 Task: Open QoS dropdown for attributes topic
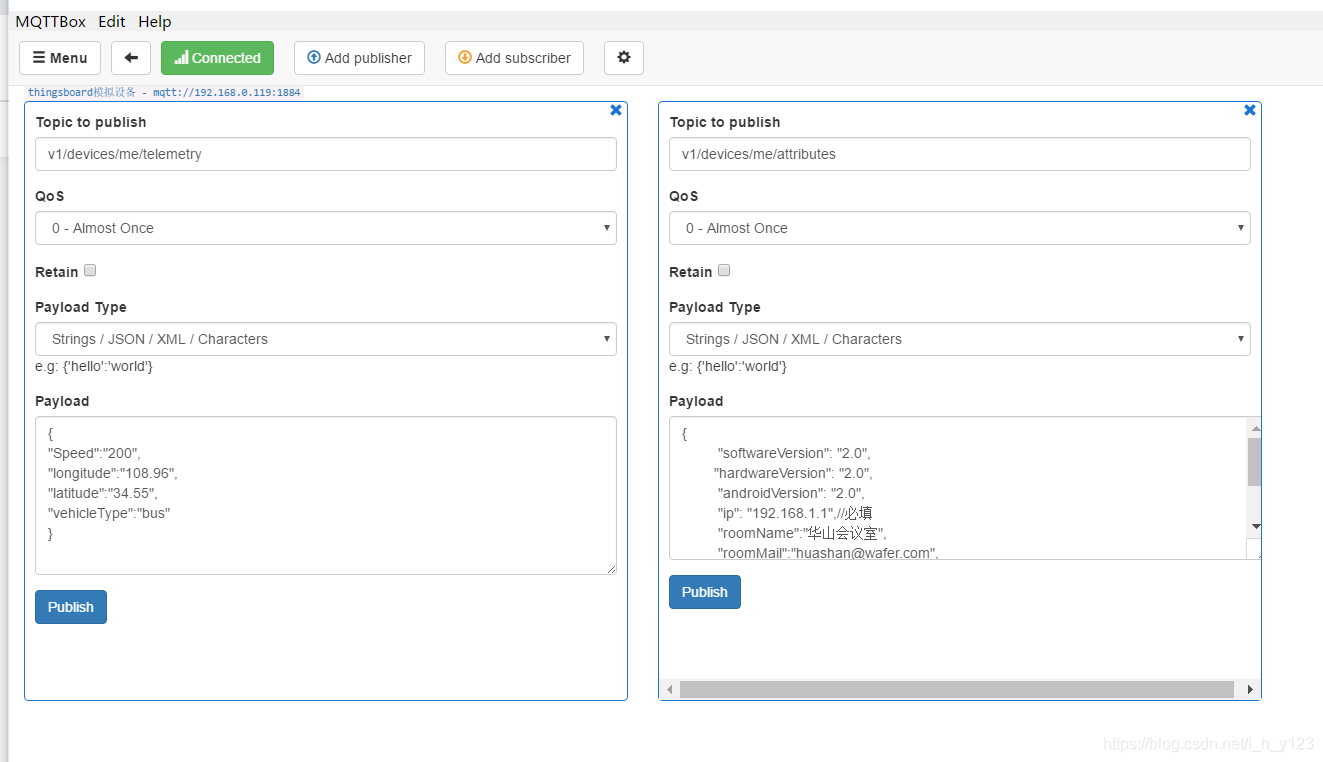(x=959, y=228)
